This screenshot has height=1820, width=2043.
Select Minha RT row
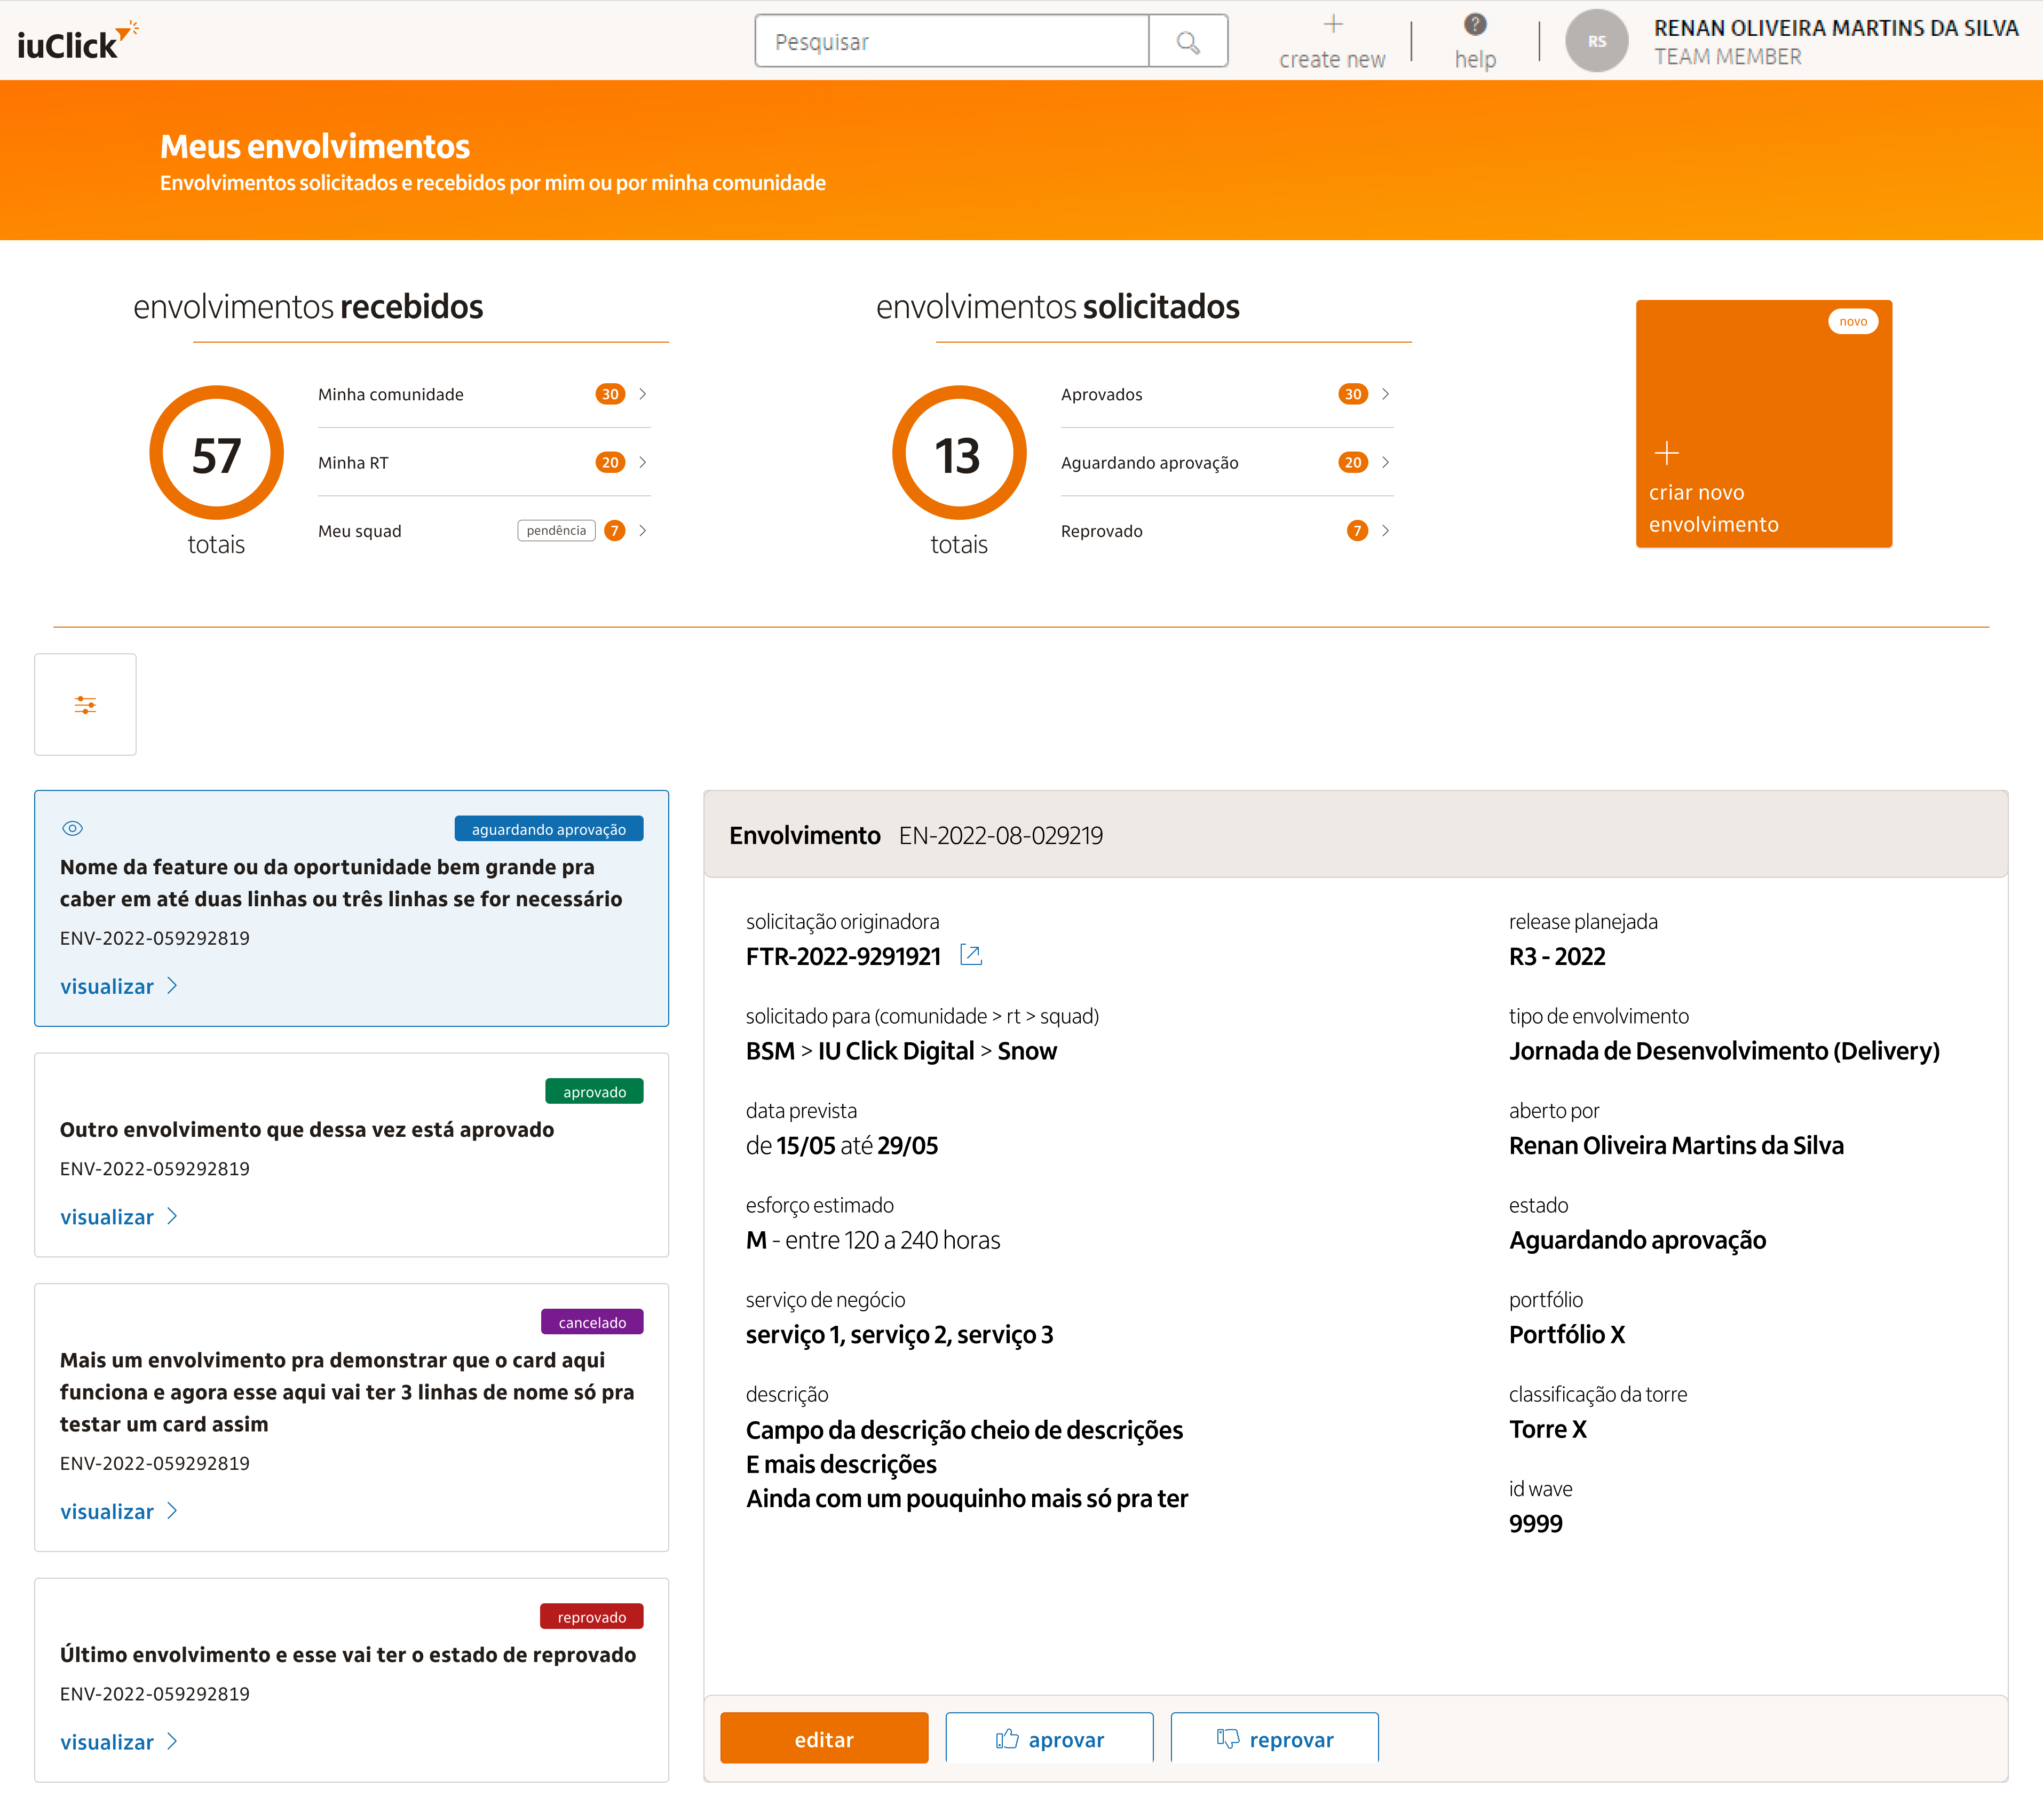pos(484,462)
